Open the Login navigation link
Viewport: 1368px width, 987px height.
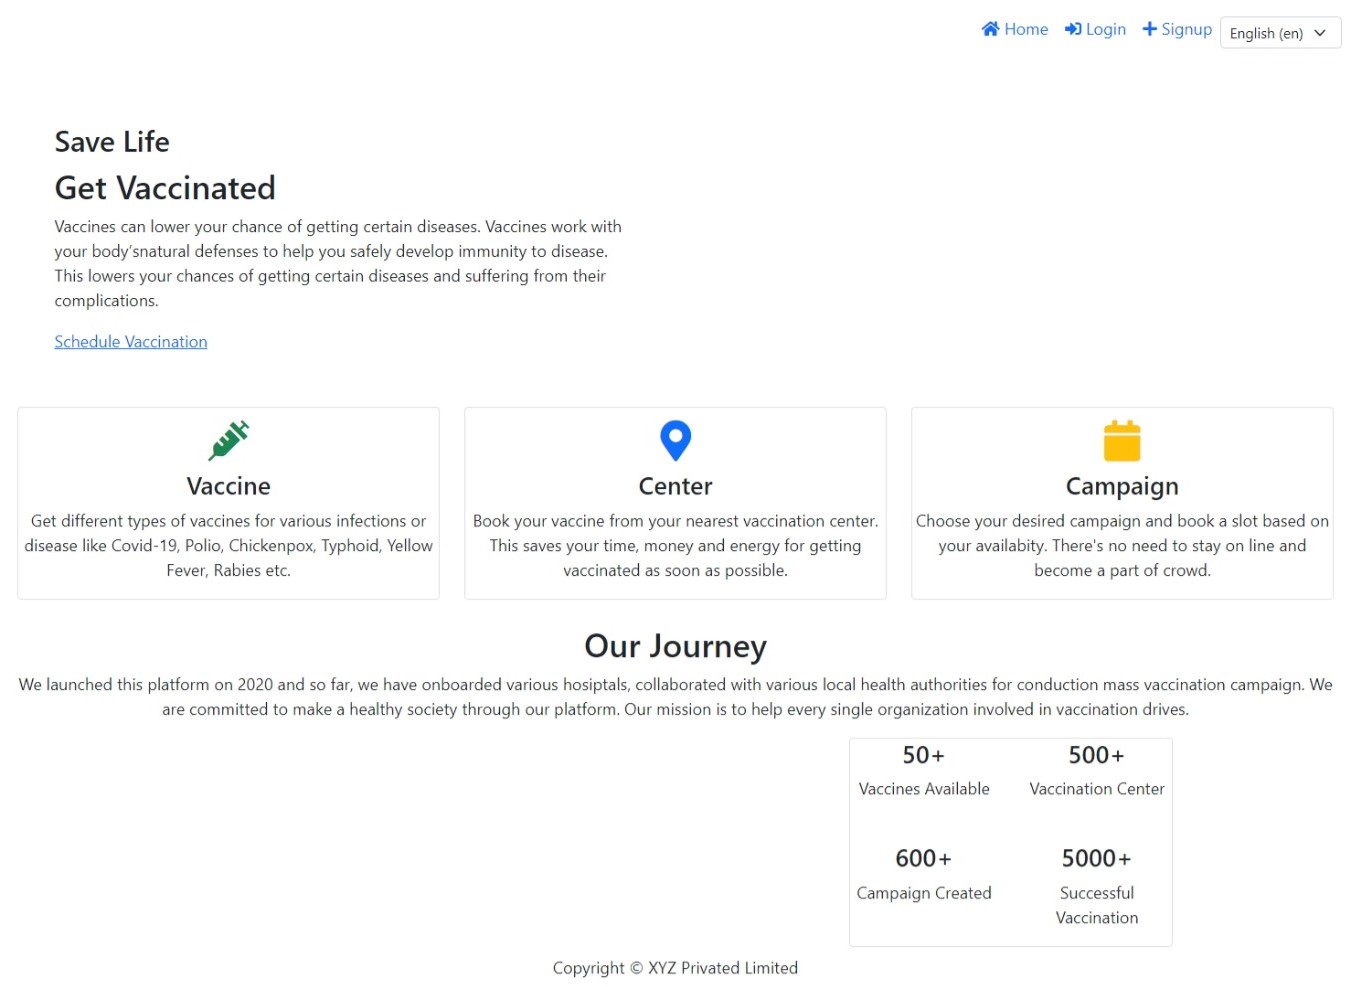pos(1105,29)
